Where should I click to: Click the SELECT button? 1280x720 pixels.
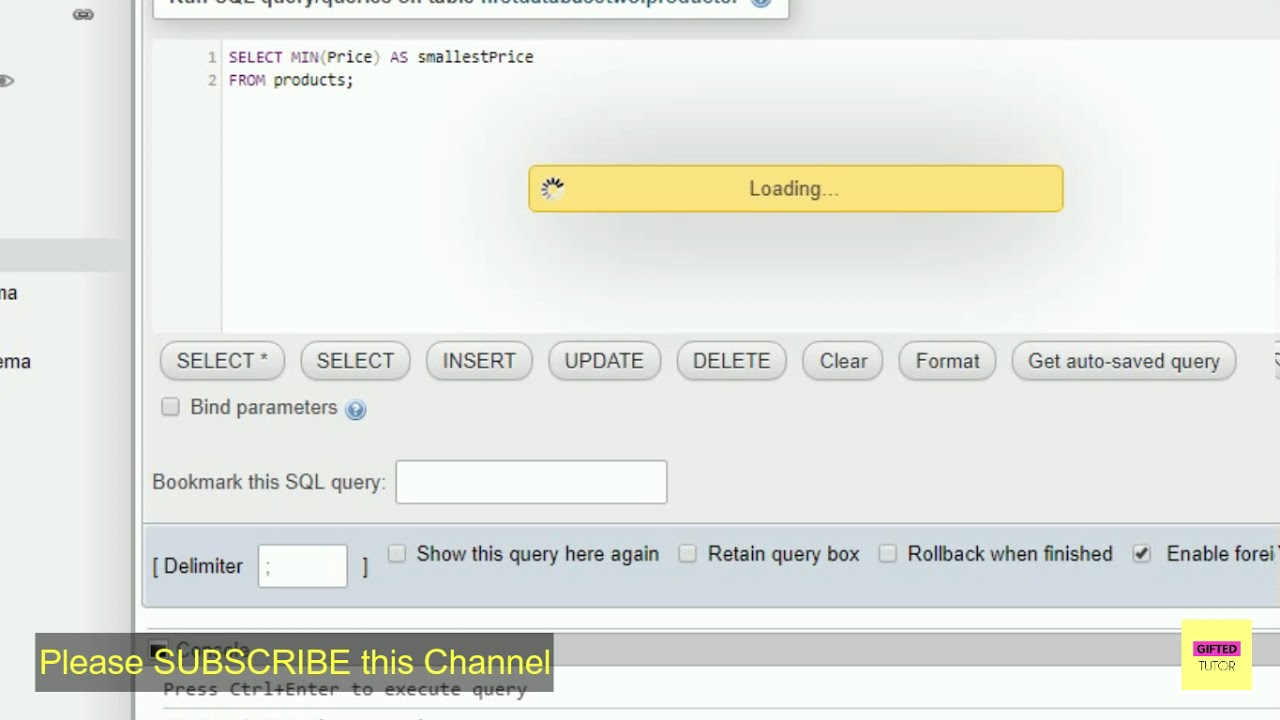click(x=355, y=361)
